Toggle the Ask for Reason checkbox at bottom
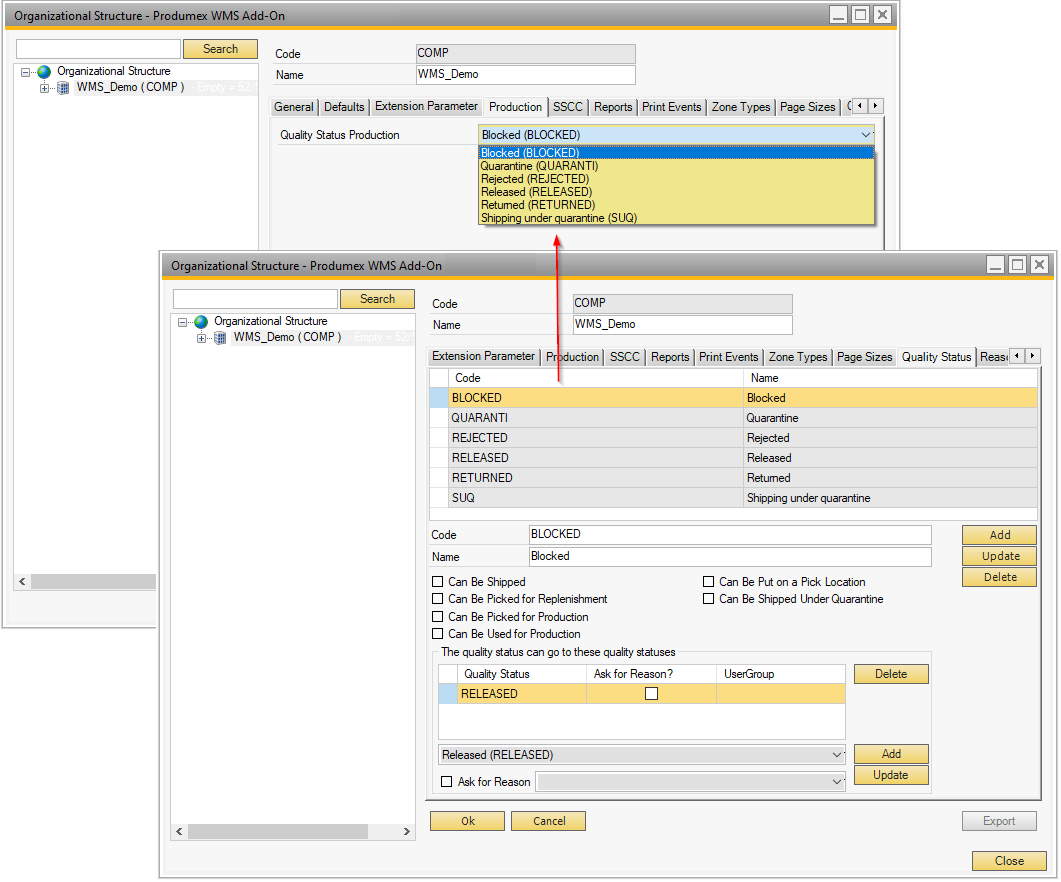Screen dimensions: 1061x882 (x=447, y=782)
